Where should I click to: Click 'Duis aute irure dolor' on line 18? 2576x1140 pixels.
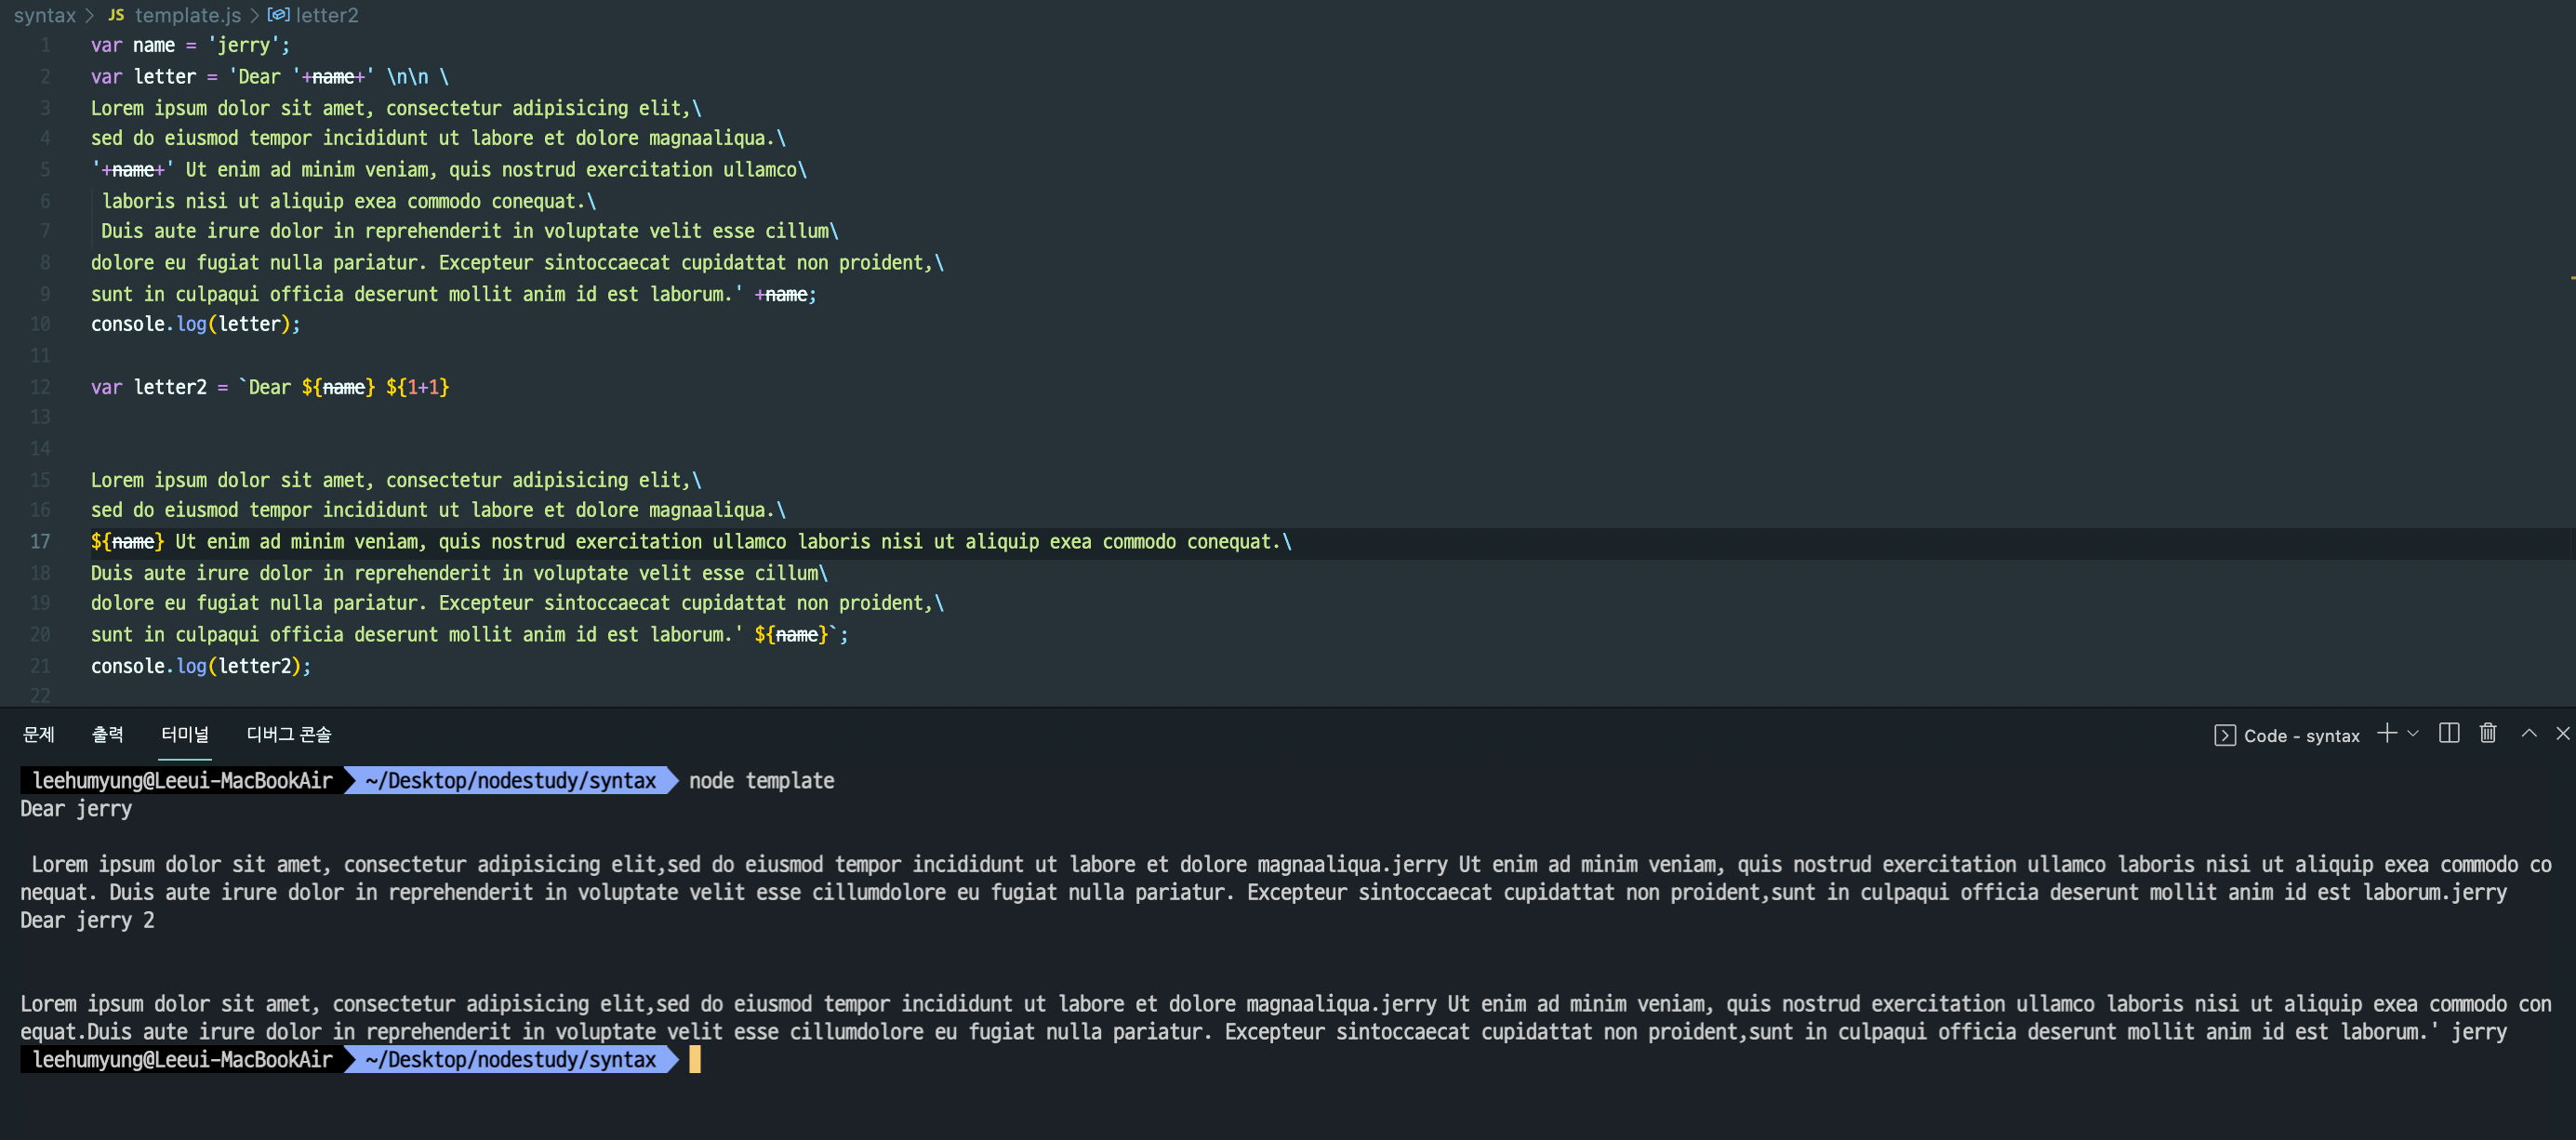[201, 574]
